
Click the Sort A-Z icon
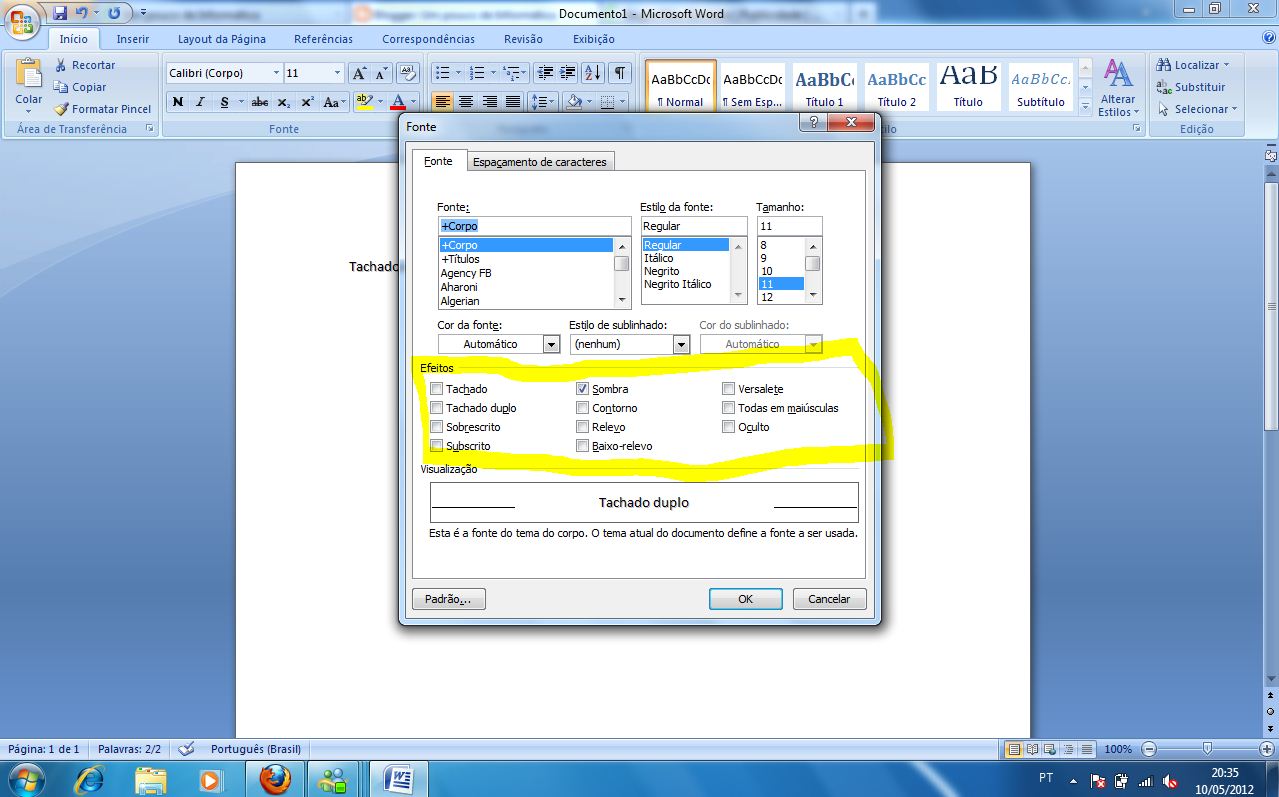click(x=593, y=73)
